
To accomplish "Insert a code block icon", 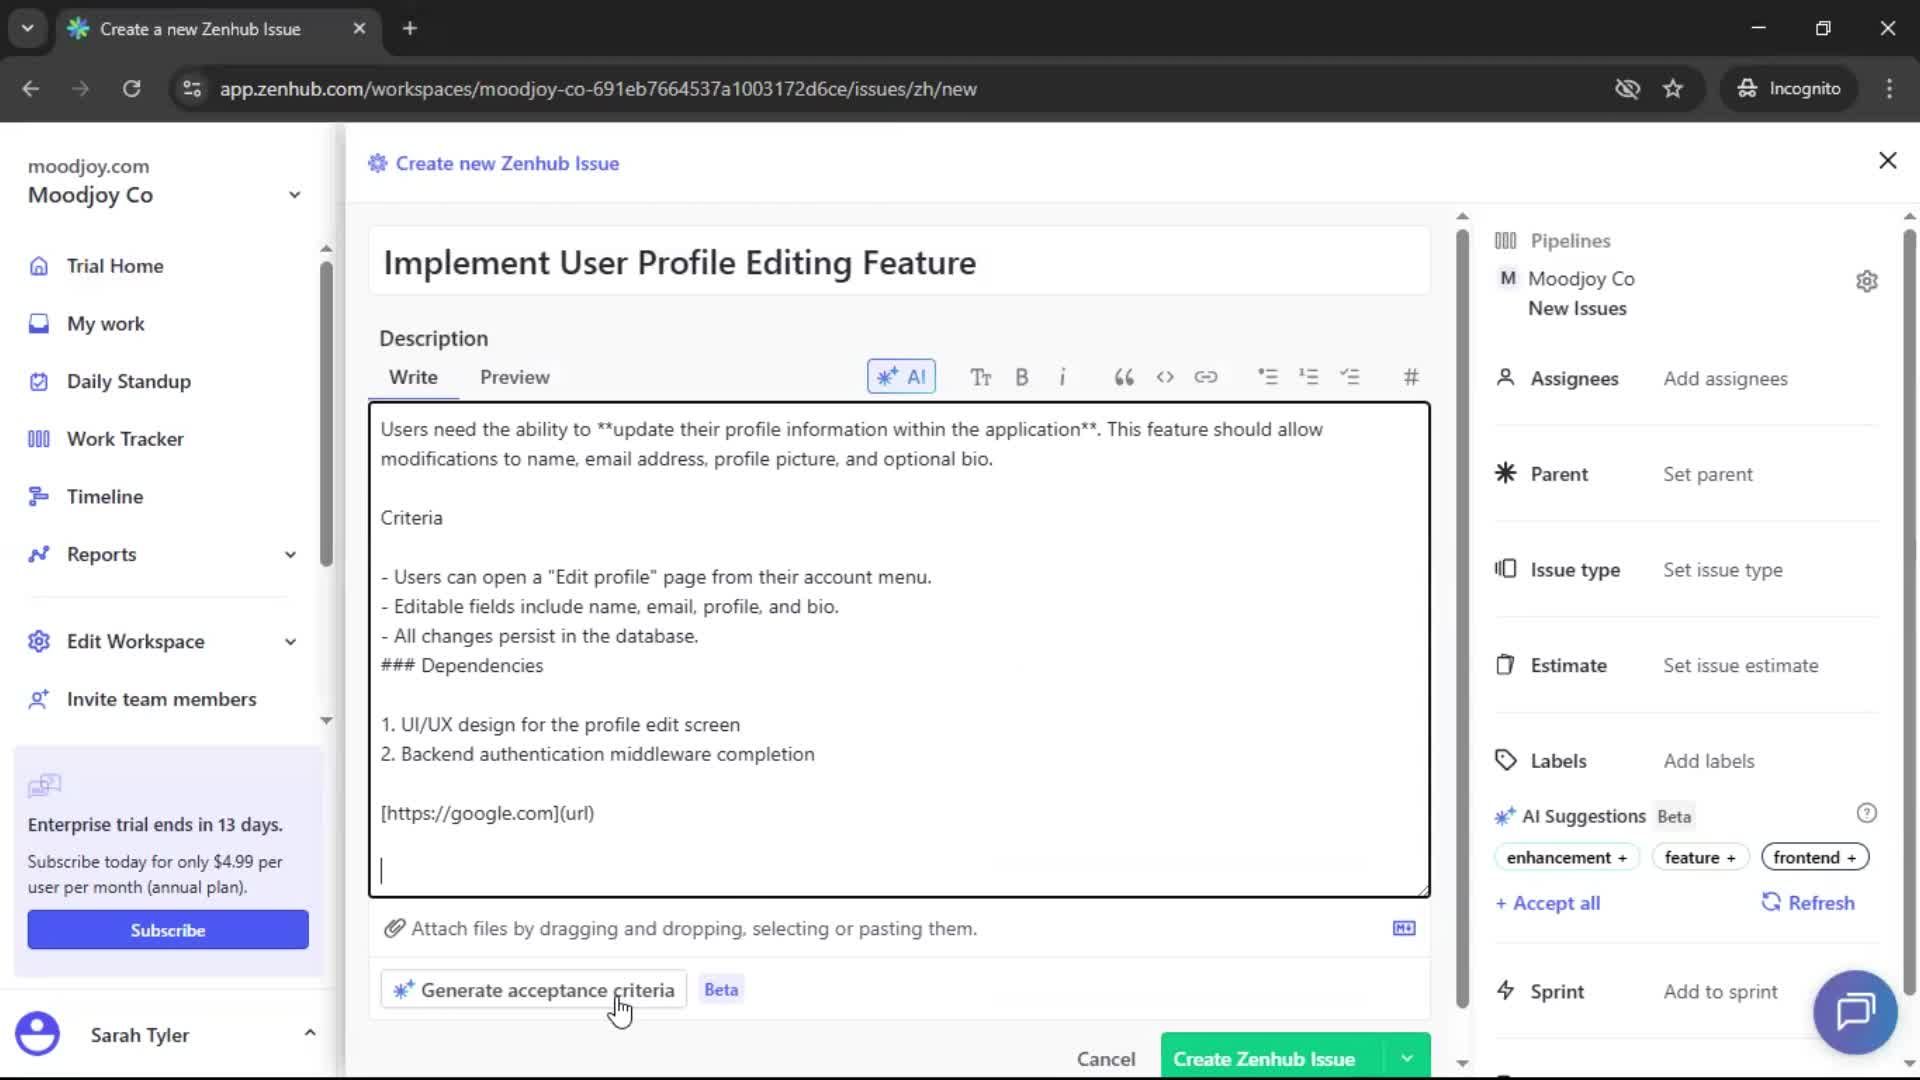I will (x=1165, y=377).
